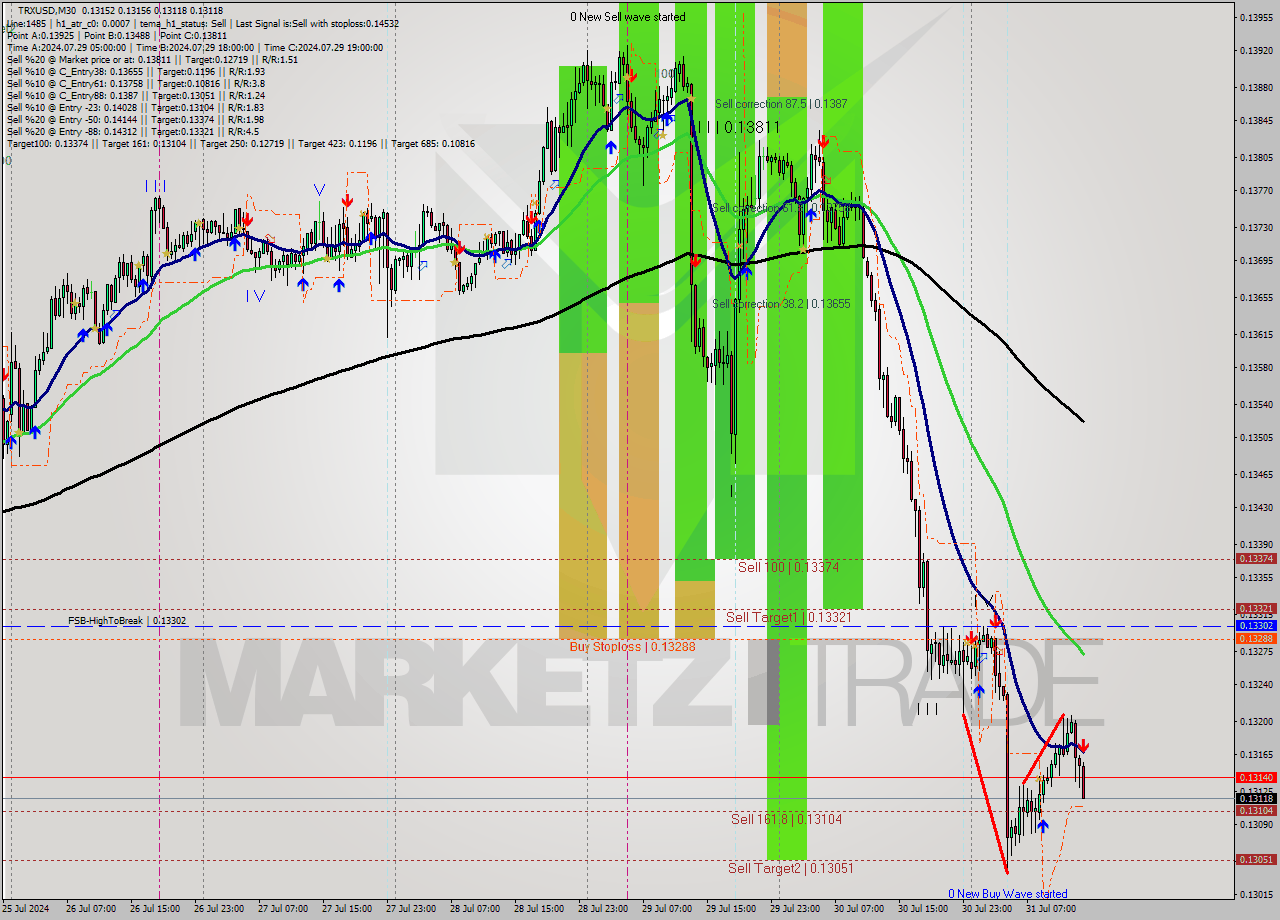
Task: Click the 0.13104 price tag on axis
Action: 1256,811
